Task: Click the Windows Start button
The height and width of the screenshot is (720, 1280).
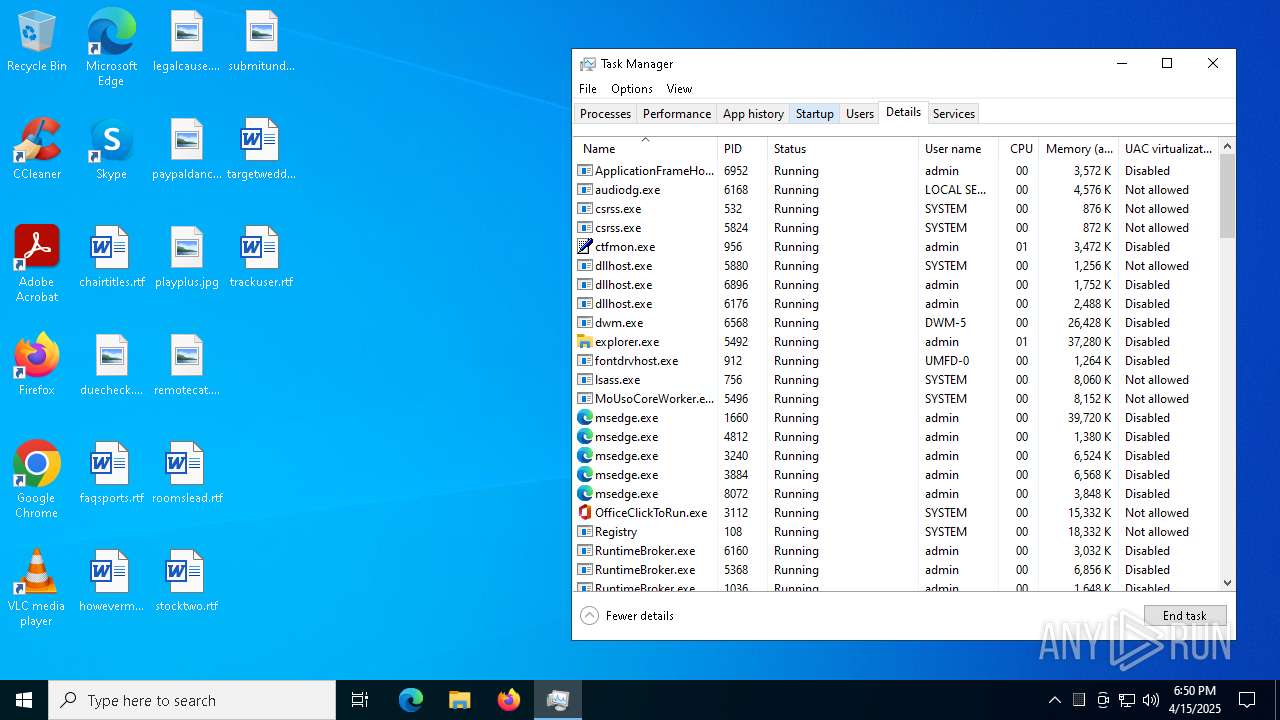Action: [24, 700]
